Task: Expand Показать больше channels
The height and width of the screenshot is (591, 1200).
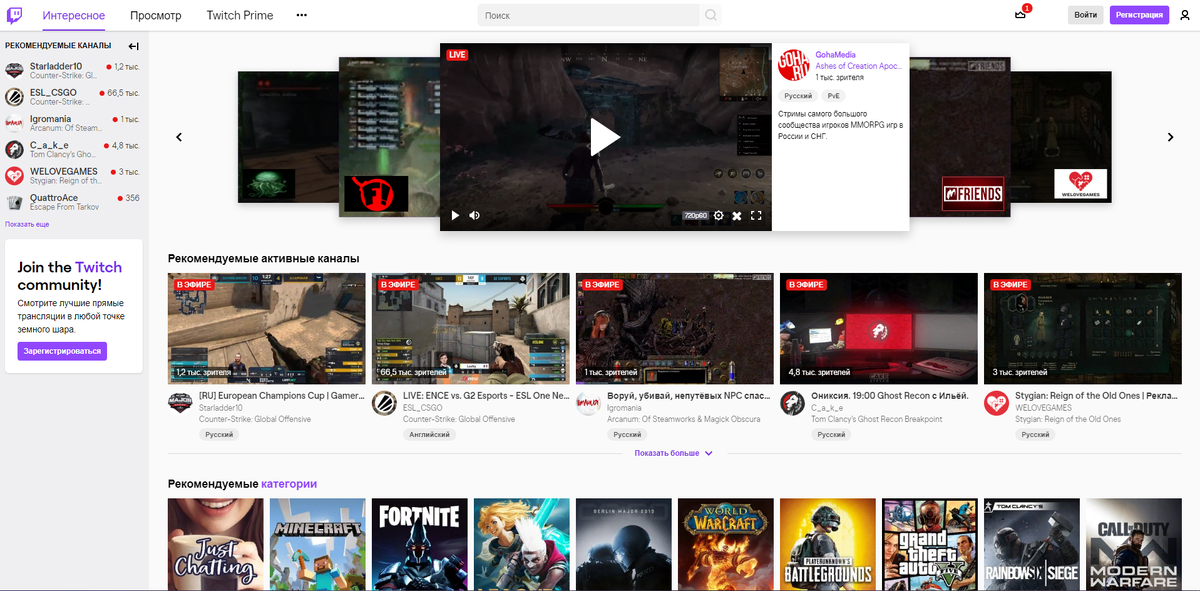Action: click(x=673, y=453)
